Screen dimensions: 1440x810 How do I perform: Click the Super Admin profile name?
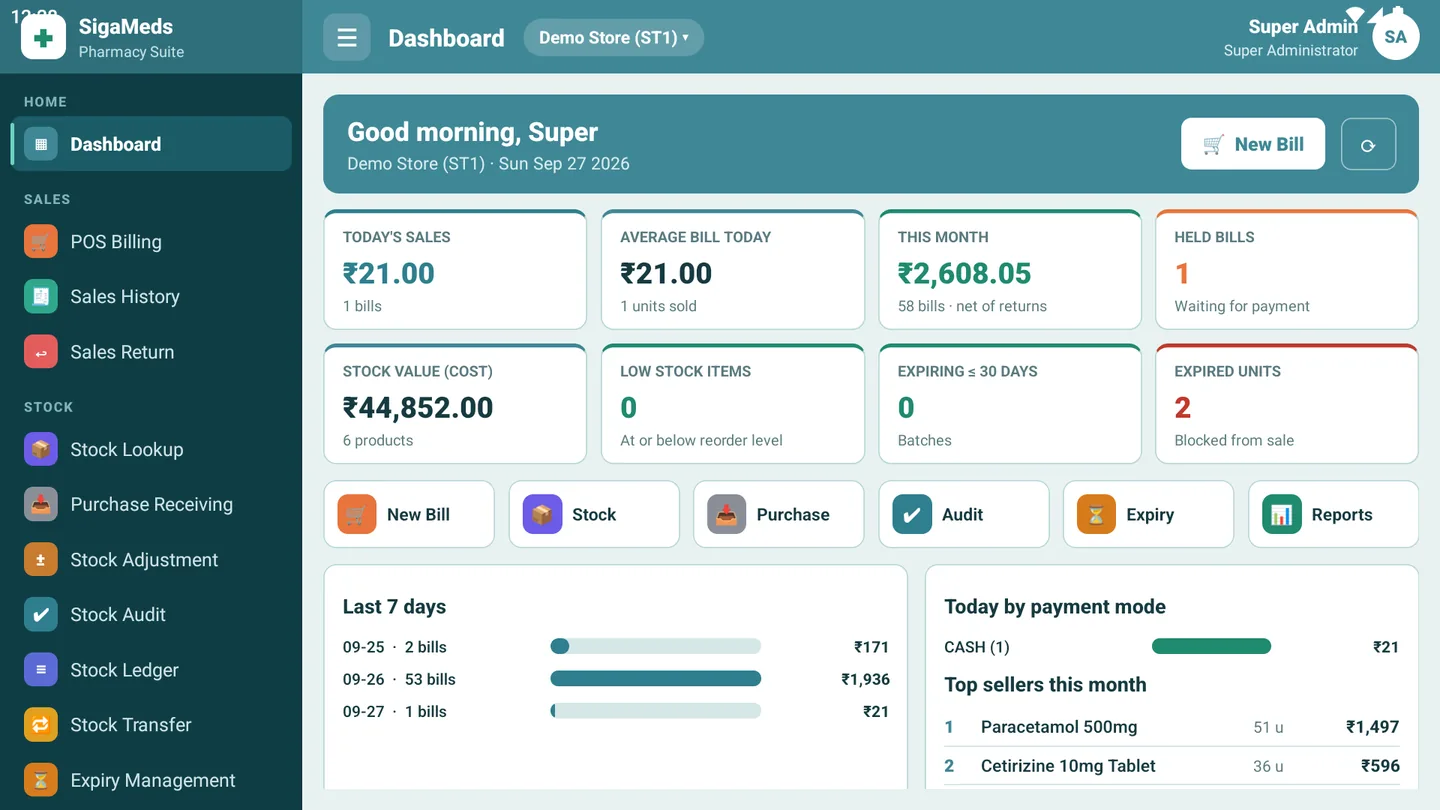pyautogui.click(x=1303, y=27)
